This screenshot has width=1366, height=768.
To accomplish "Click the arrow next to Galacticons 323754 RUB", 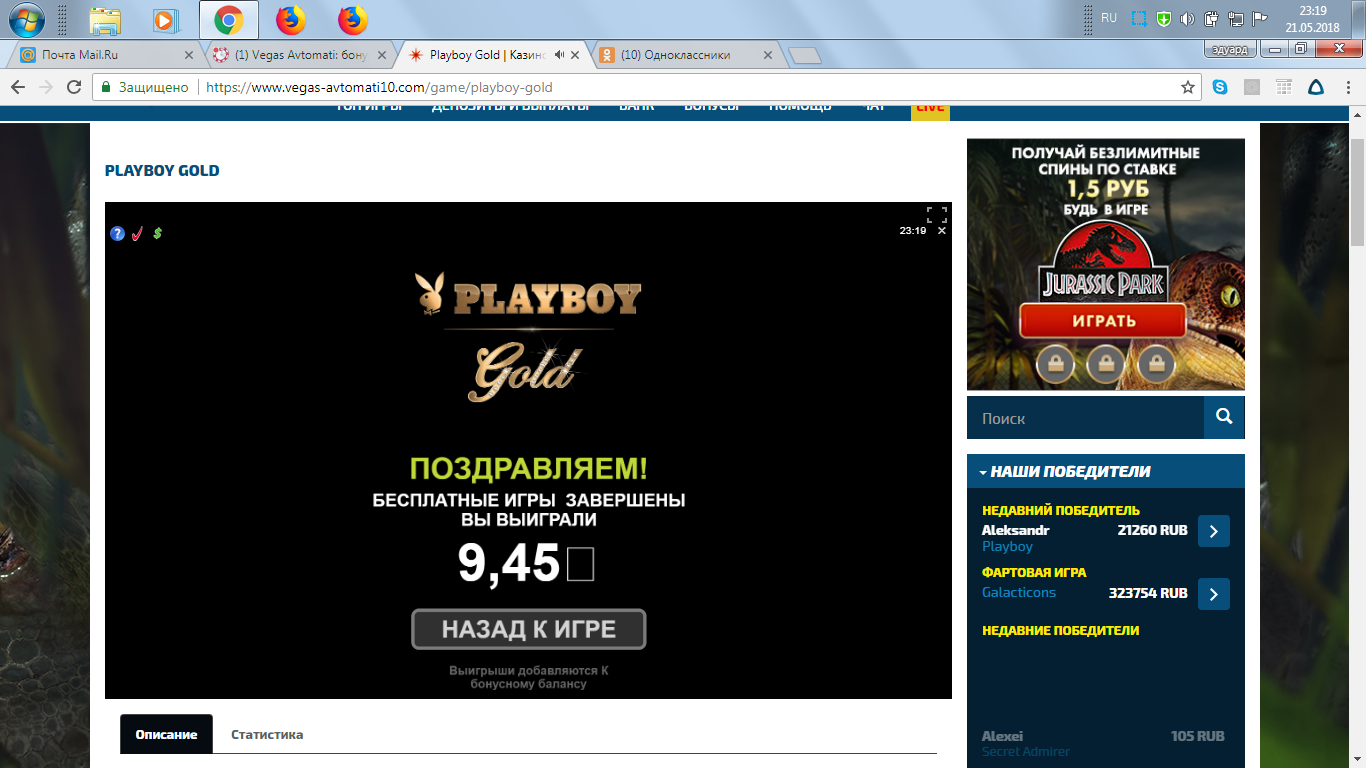I will 1214,593.
